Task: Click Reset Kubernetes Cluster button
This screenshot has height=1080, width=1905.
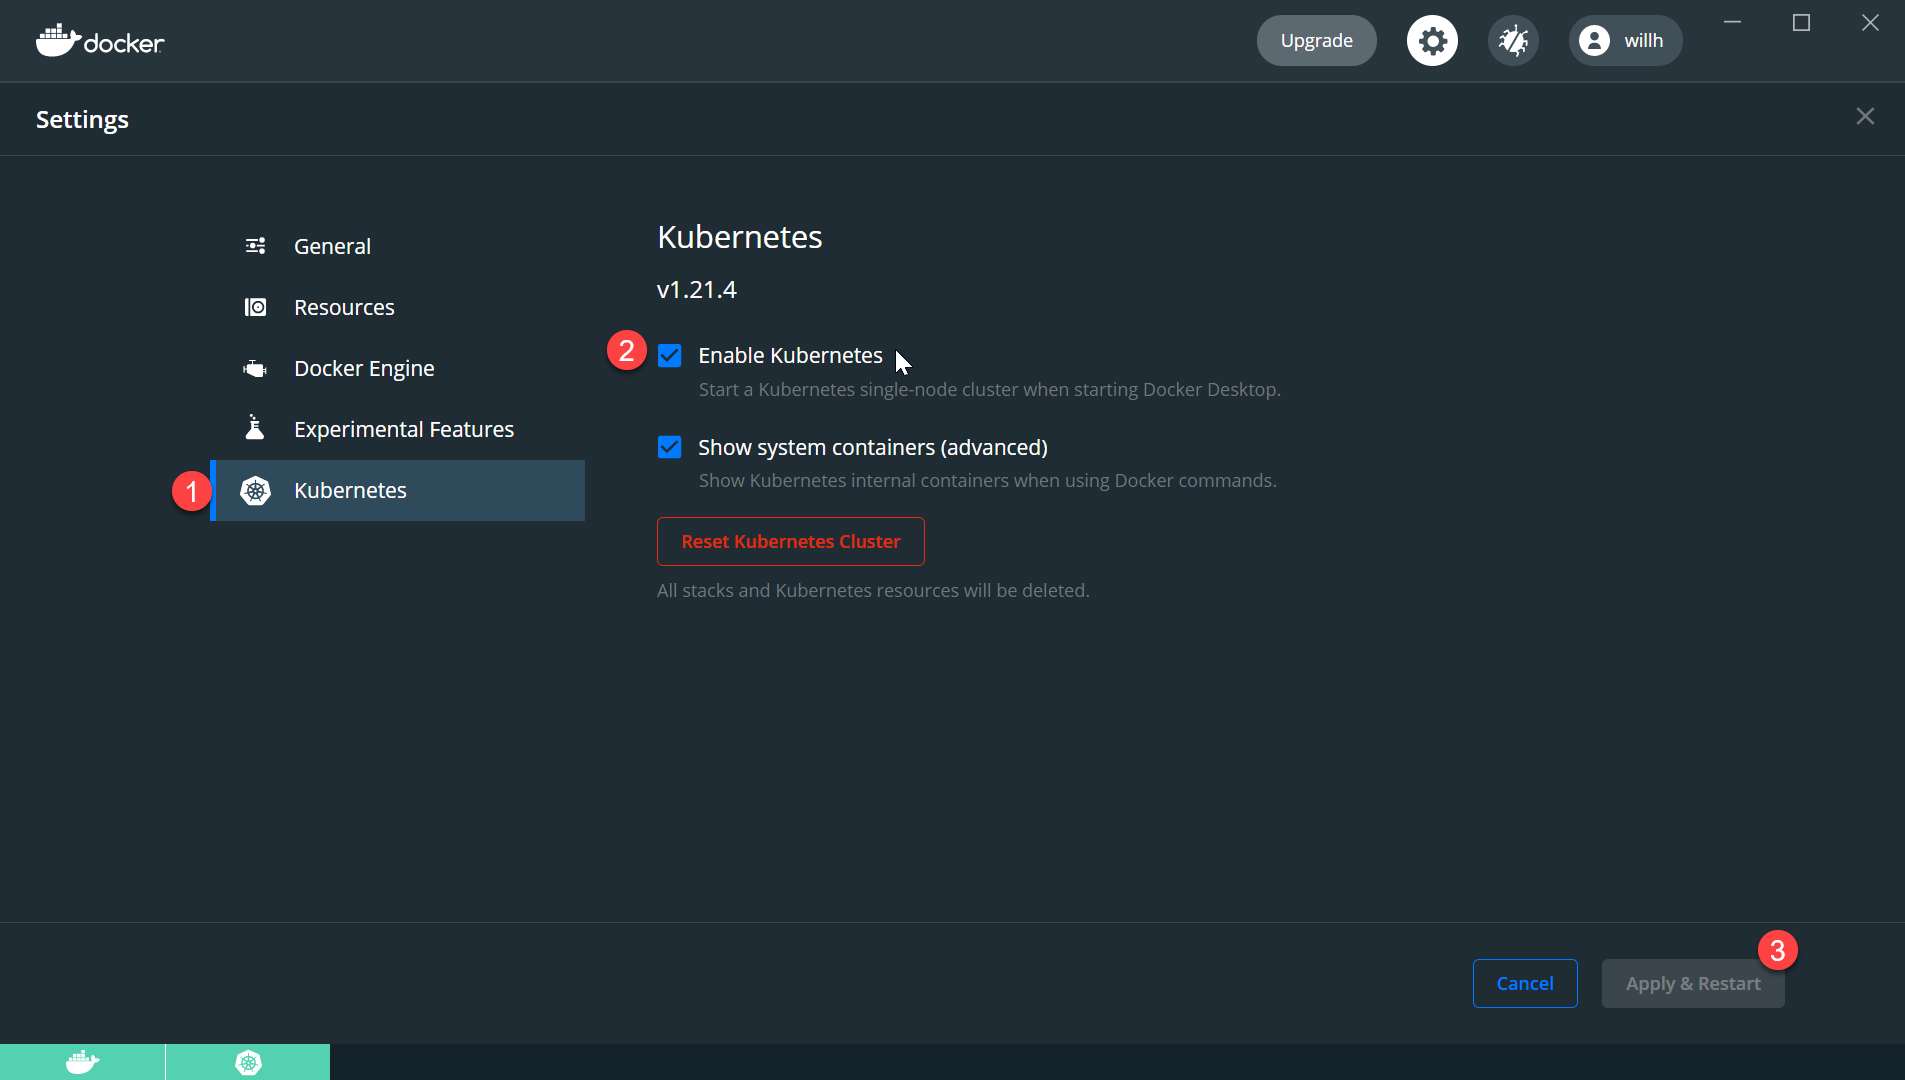Action: [x=791, y=541]
